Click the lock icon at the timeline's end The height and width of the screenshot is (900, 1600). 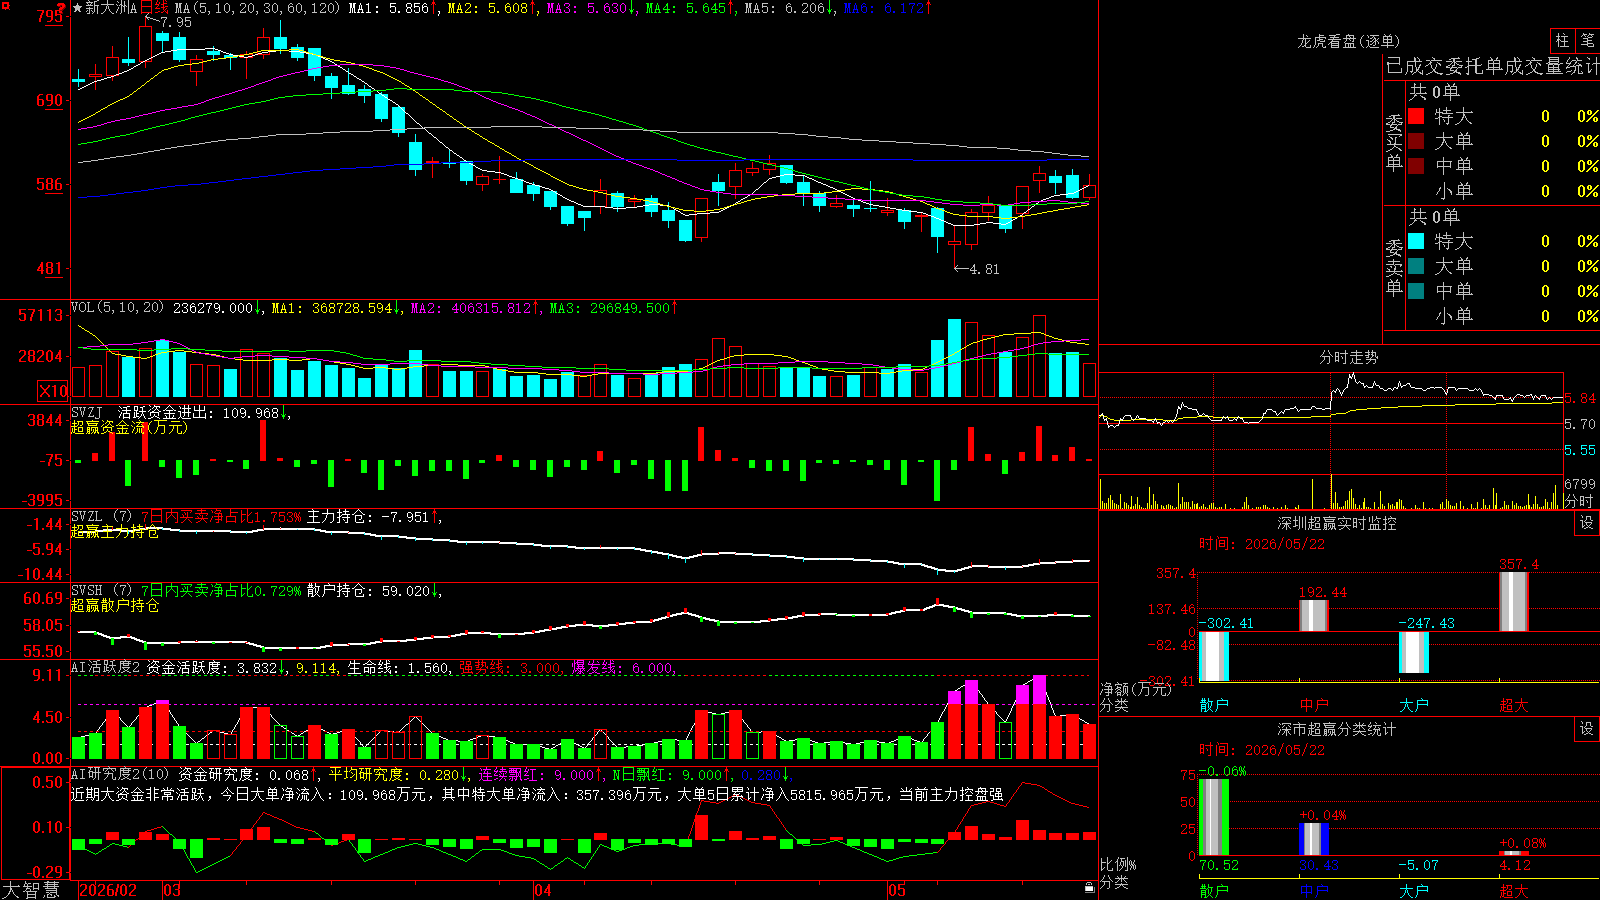click(x=1090, y=888)
